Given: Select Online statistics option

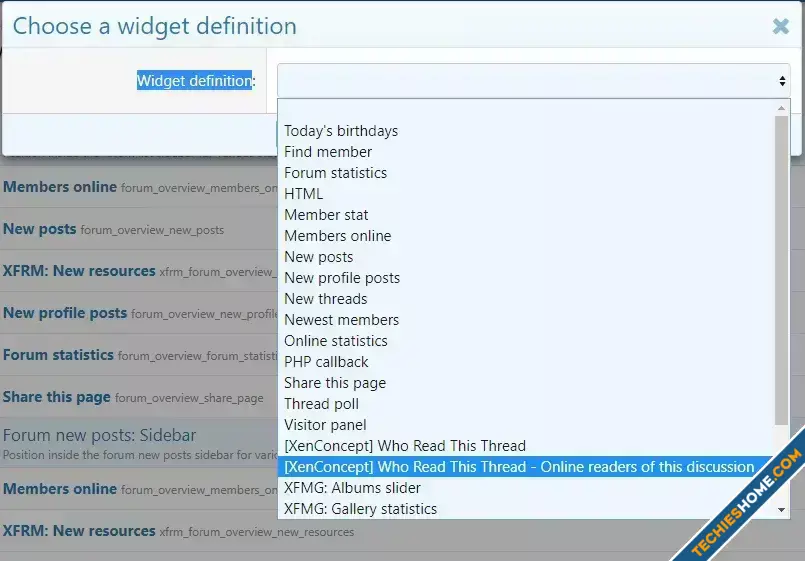Looking at the screenshot, I should pyautogui.click(x=526, y=341).
